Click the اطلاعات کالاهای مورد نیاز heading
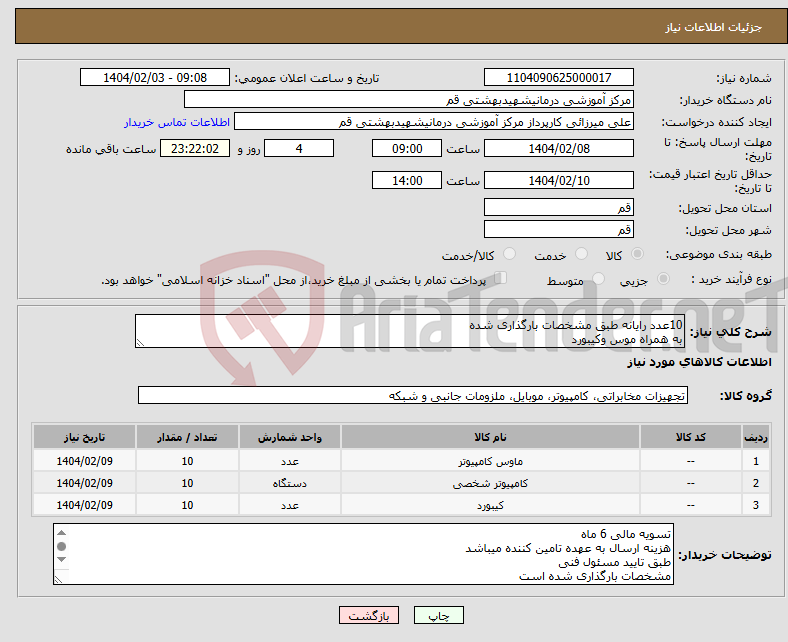This screenshot has width=788, height=642. click(699, 362)
